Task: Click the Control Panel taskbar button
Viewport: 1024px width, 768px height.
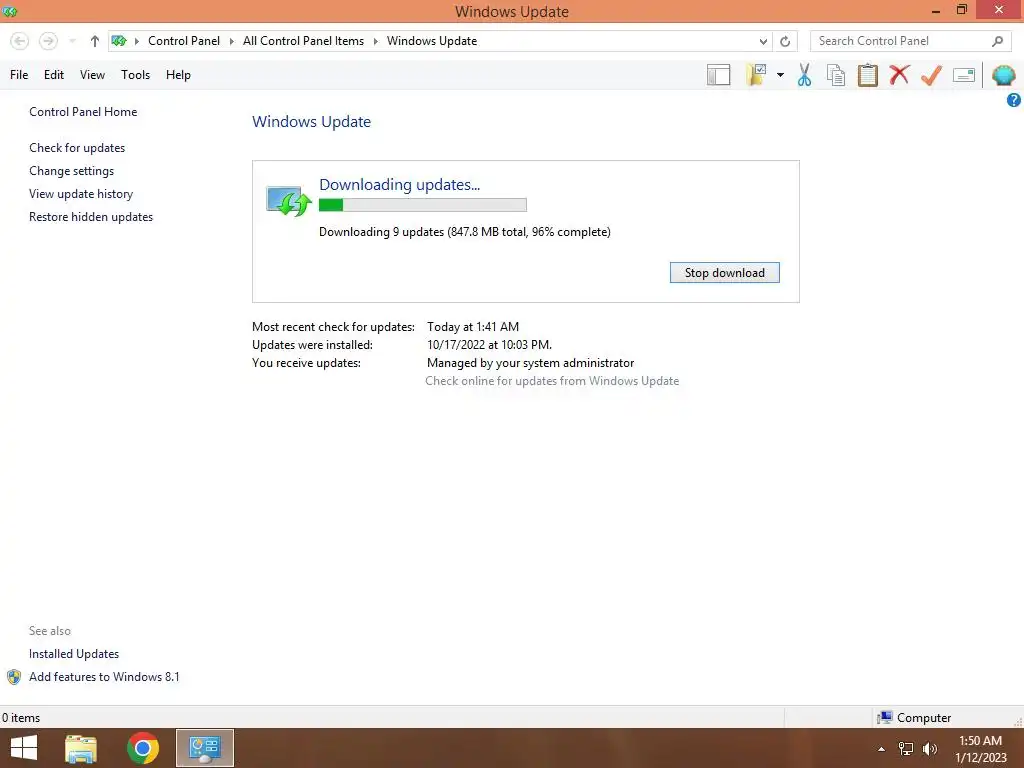Action: click(204, 748)
